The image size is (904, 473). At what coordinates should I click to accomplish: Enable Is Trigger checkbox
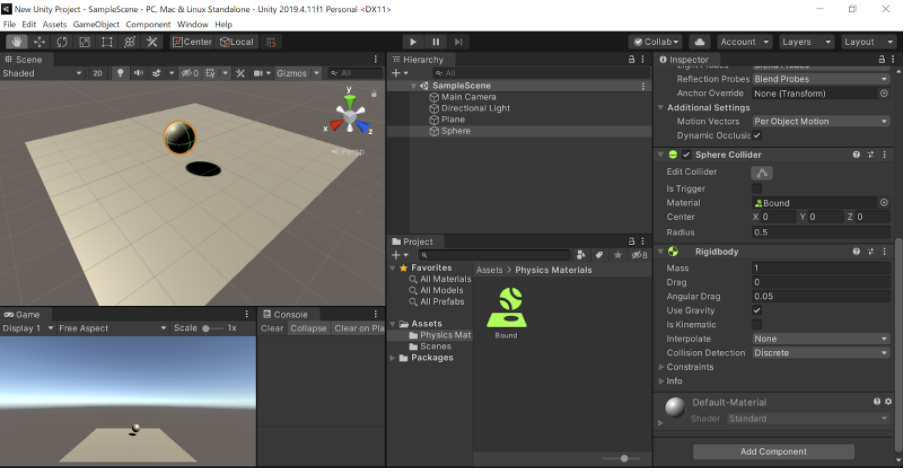pos(757,189)
